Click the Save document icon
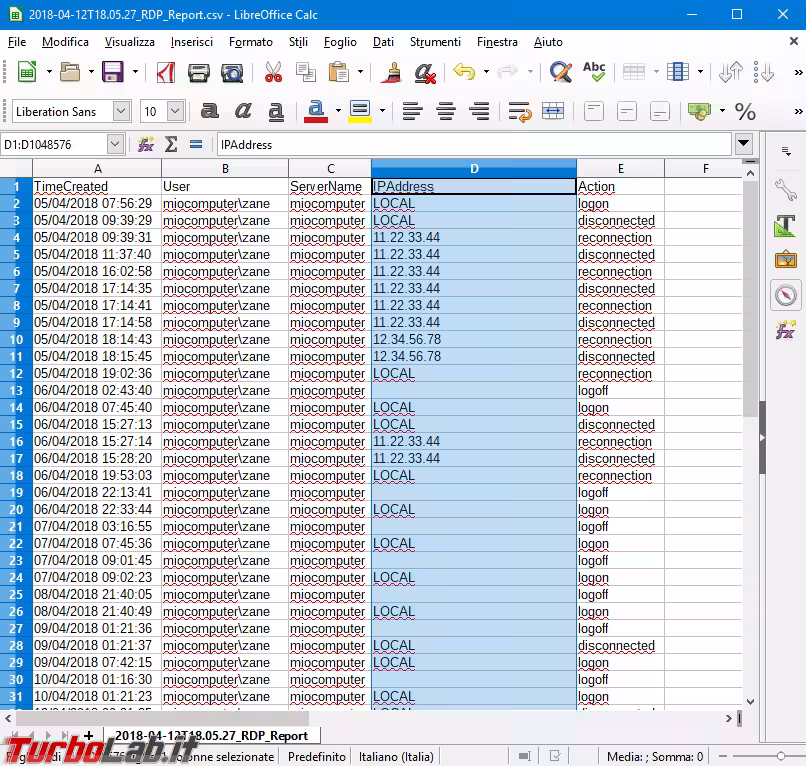The image size is (806, 766). (112, 72)
